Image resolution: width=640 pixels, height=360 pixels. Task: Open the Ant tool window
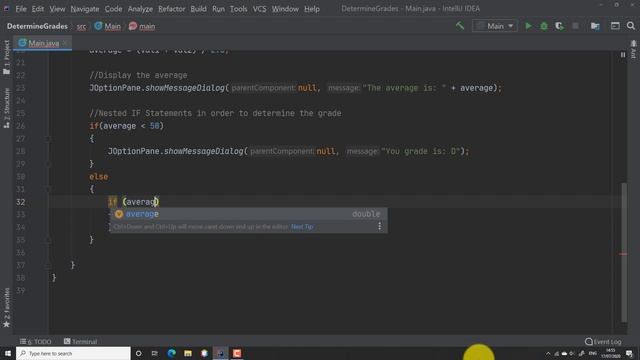coord(633,49)
